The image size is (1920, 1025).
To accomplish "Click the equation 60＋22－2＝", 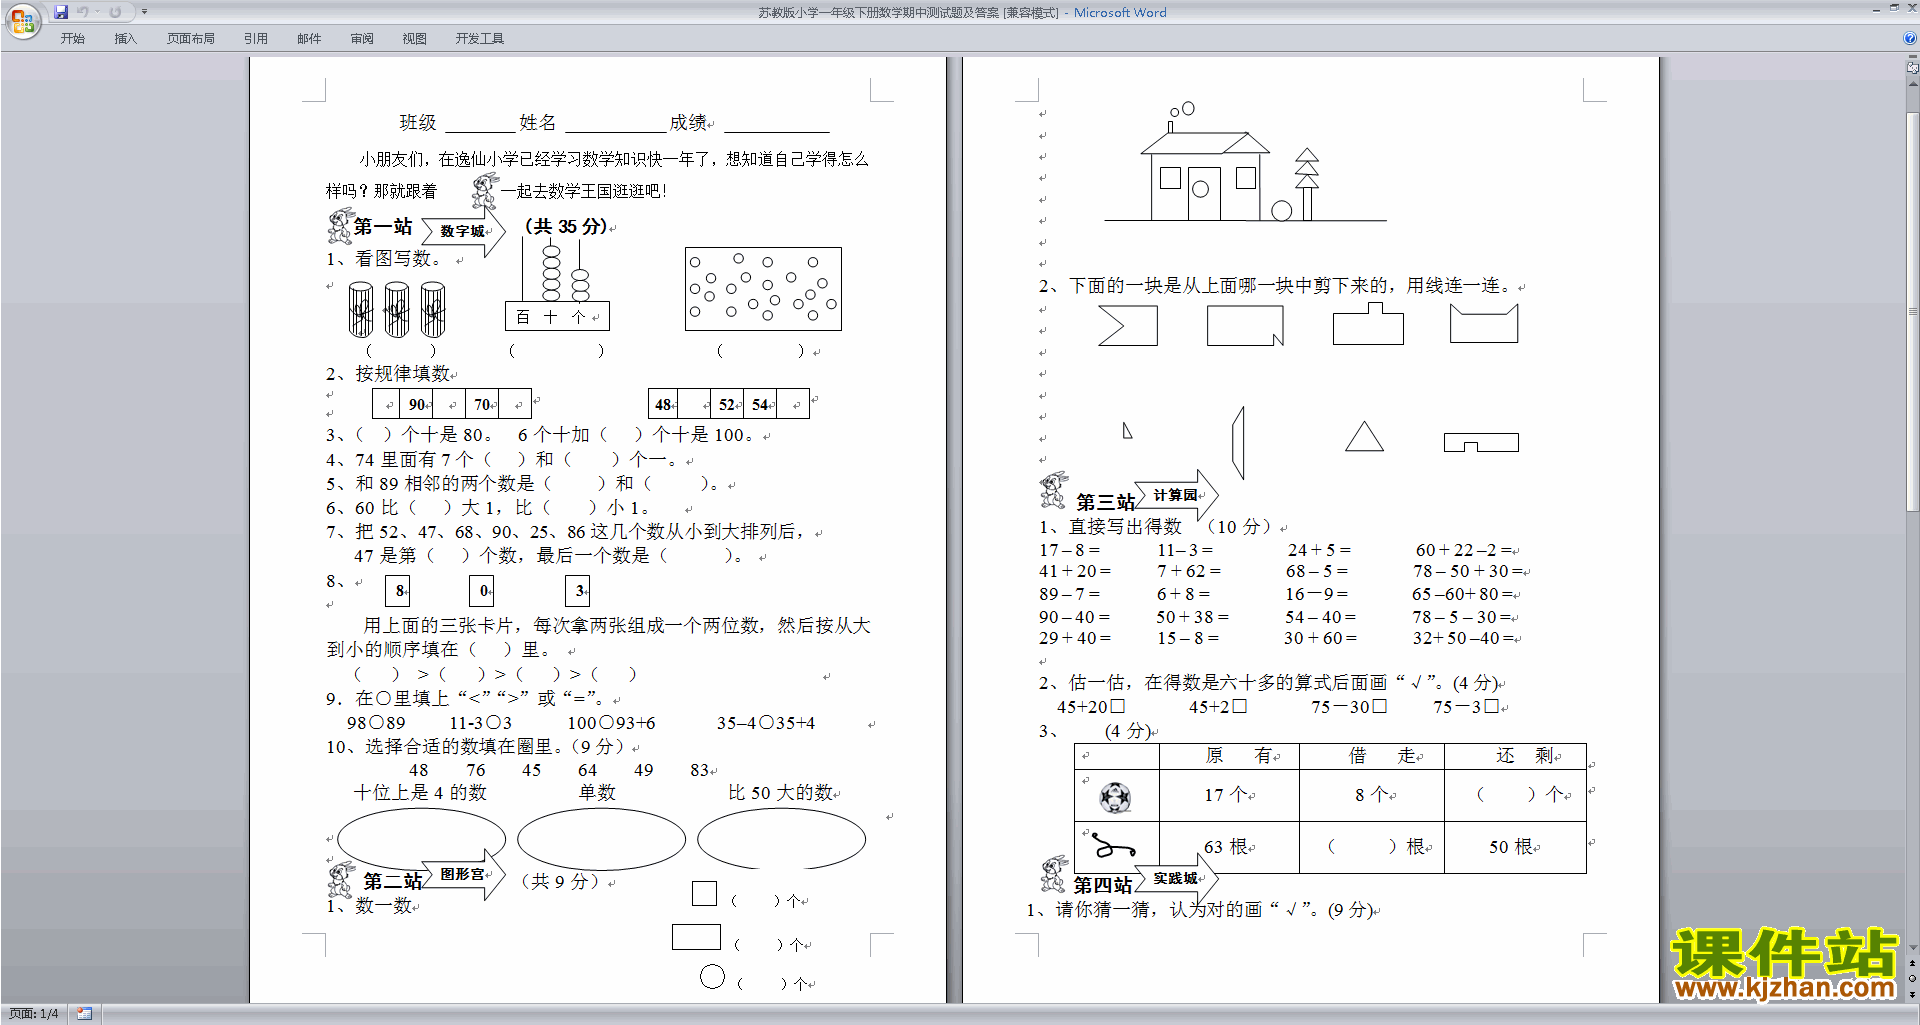I will pyautogui.click(x=1466, y=550).
